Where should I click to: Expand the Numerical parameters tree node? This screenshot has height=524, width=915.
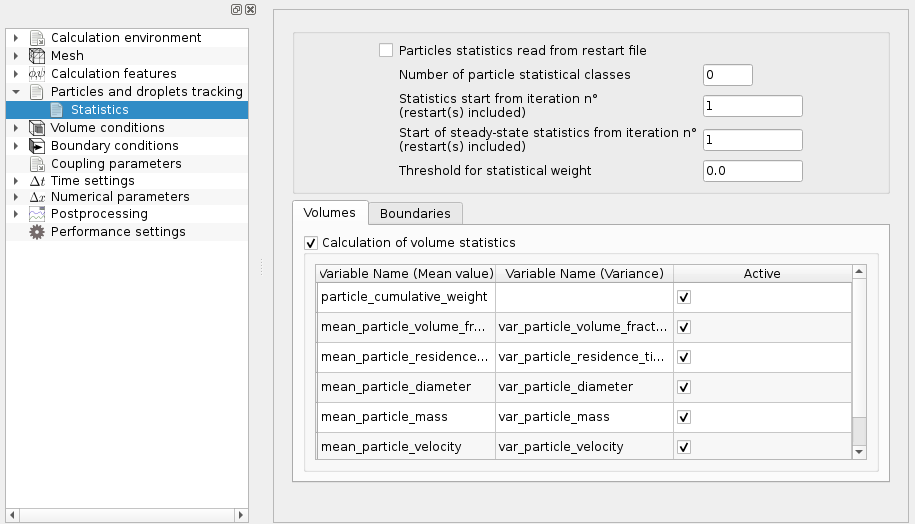pyautogui.click(x=16, y=198)
